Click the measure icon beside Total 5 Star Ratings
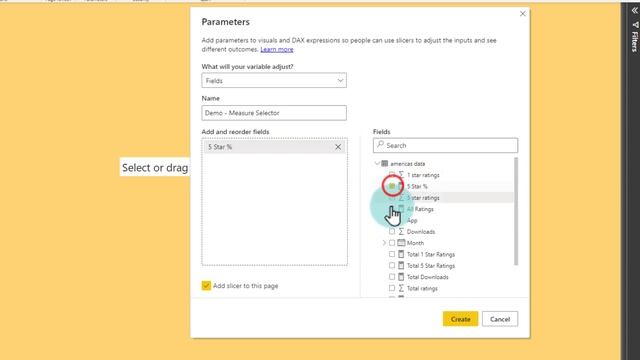The width and height of the screenshot is (640, 360). click(x=401, y=266)
